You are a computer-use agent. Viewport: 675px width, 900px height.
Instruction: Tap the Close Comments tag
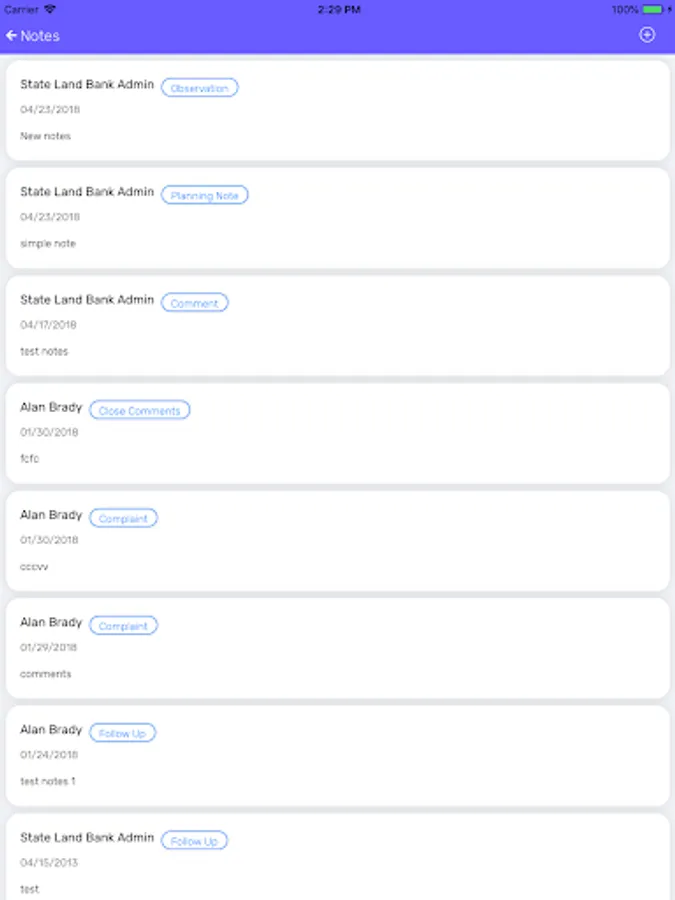point(140,411)
